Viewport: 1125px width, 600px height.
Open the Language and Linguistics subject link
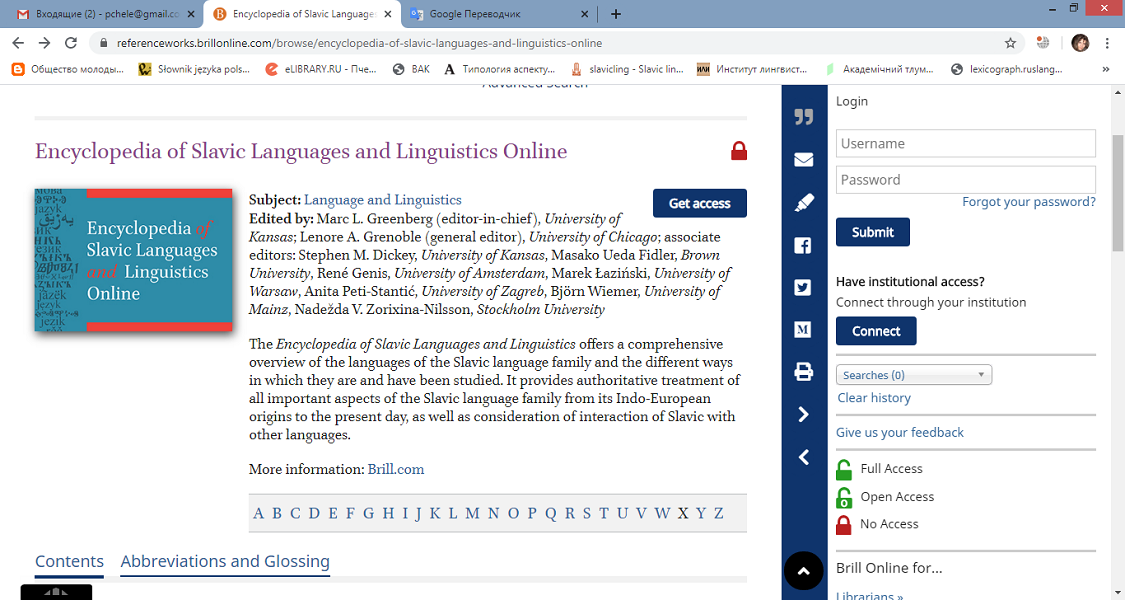[382, 200]
